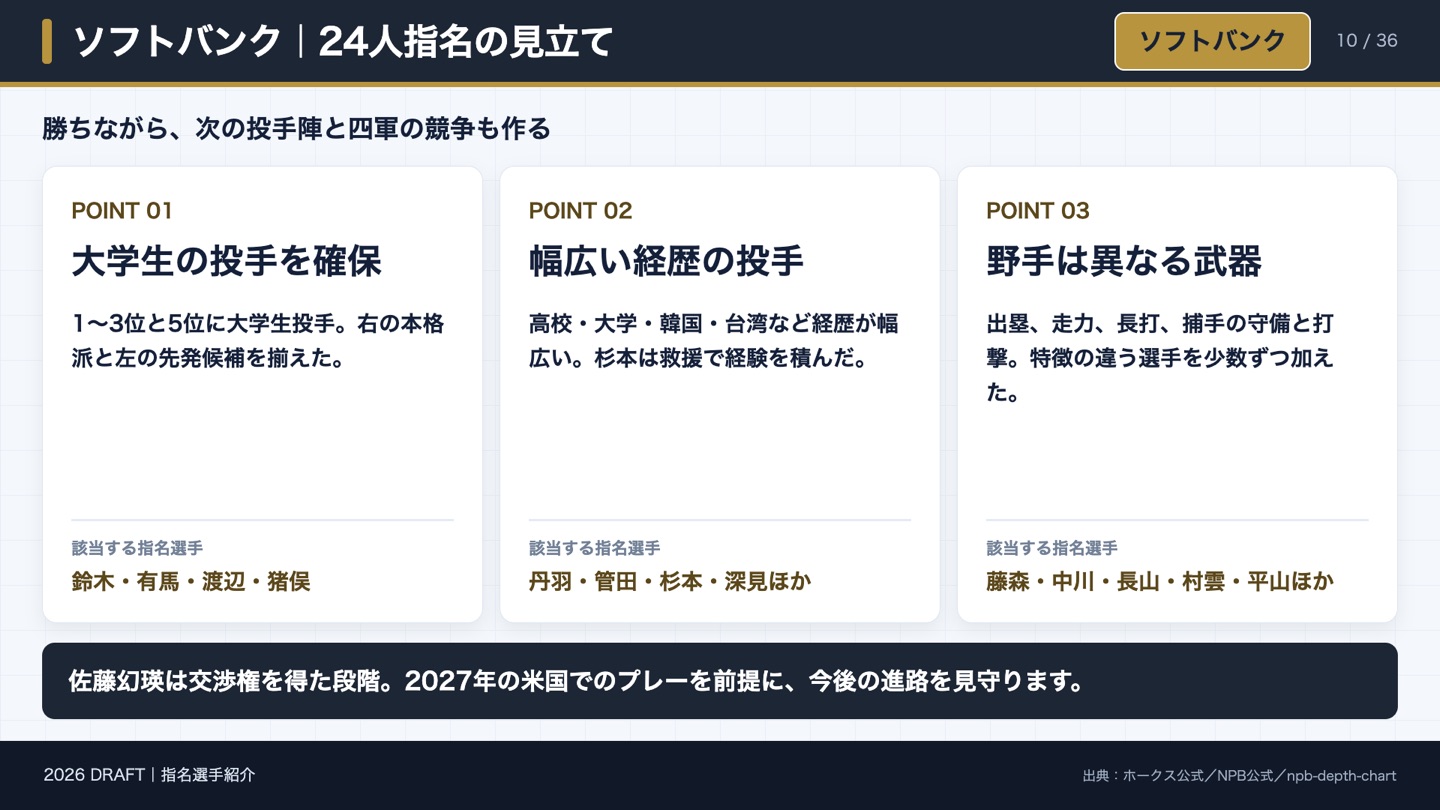Select player names 丹羽・菅田・杉本・深見ほか
1440x810 pixels.
click(x=670, y=582)
